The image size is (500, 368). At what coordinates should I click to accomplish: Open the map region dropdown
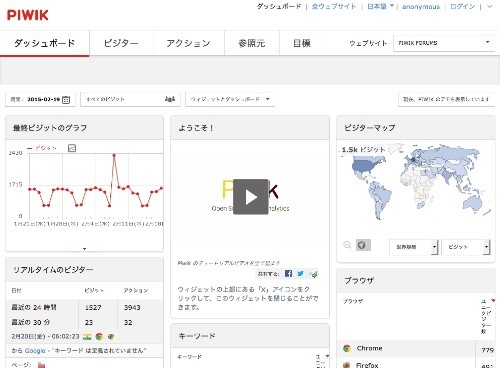(413, 247)
